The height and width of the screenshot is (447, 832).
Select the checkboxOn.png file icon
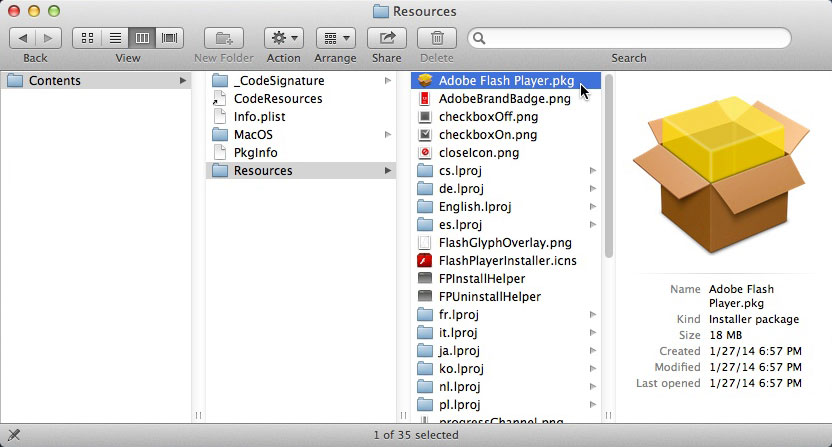(424, 135)
